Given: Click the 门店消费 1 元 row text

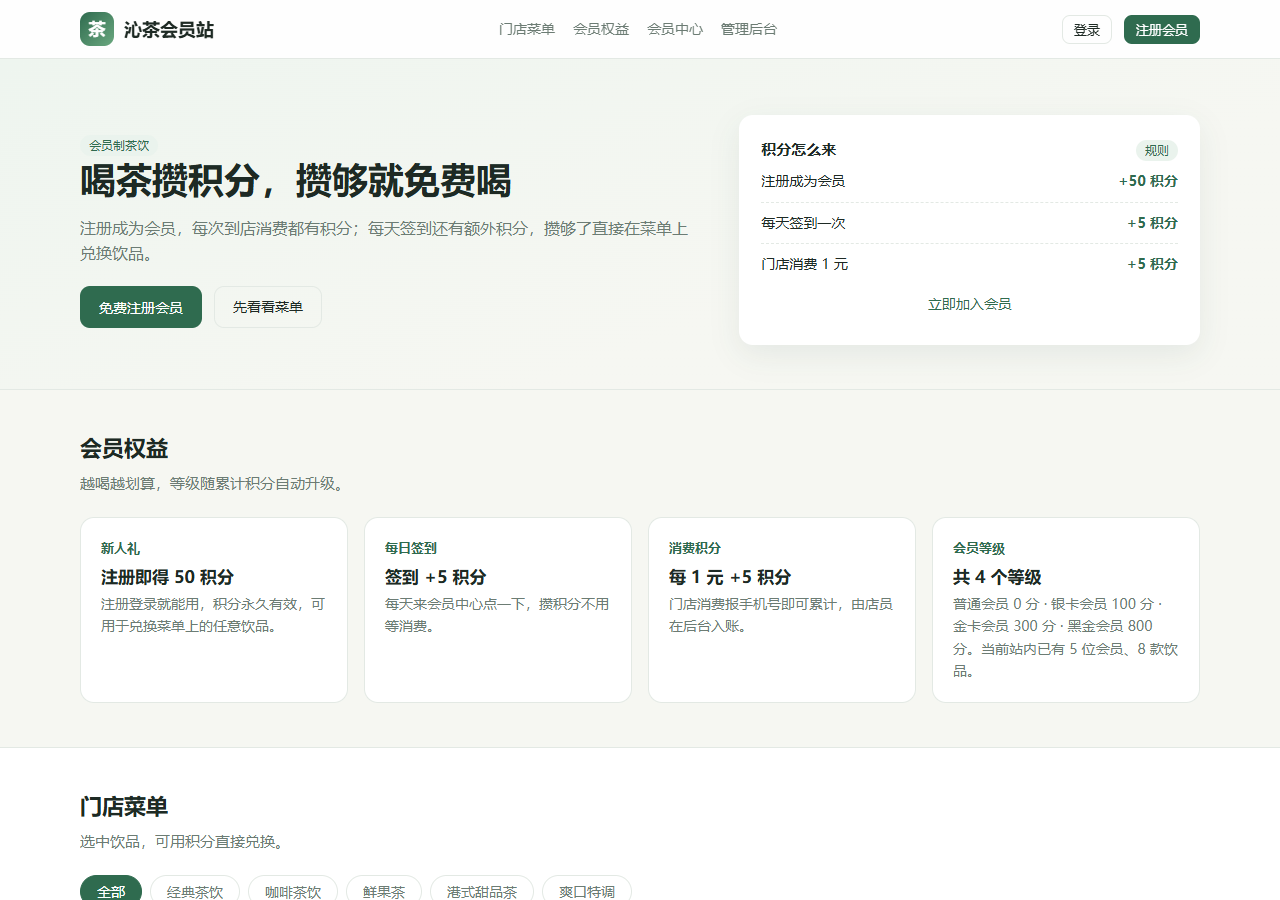Looking at the screenshot, I should coord(804,264).
